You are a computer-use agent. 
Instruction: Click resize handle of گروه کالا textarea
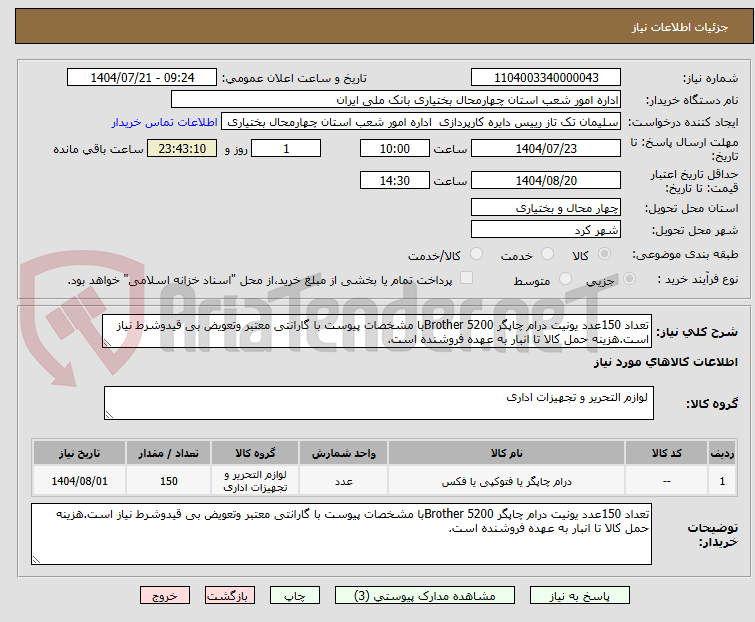click(x=109, y=415)
